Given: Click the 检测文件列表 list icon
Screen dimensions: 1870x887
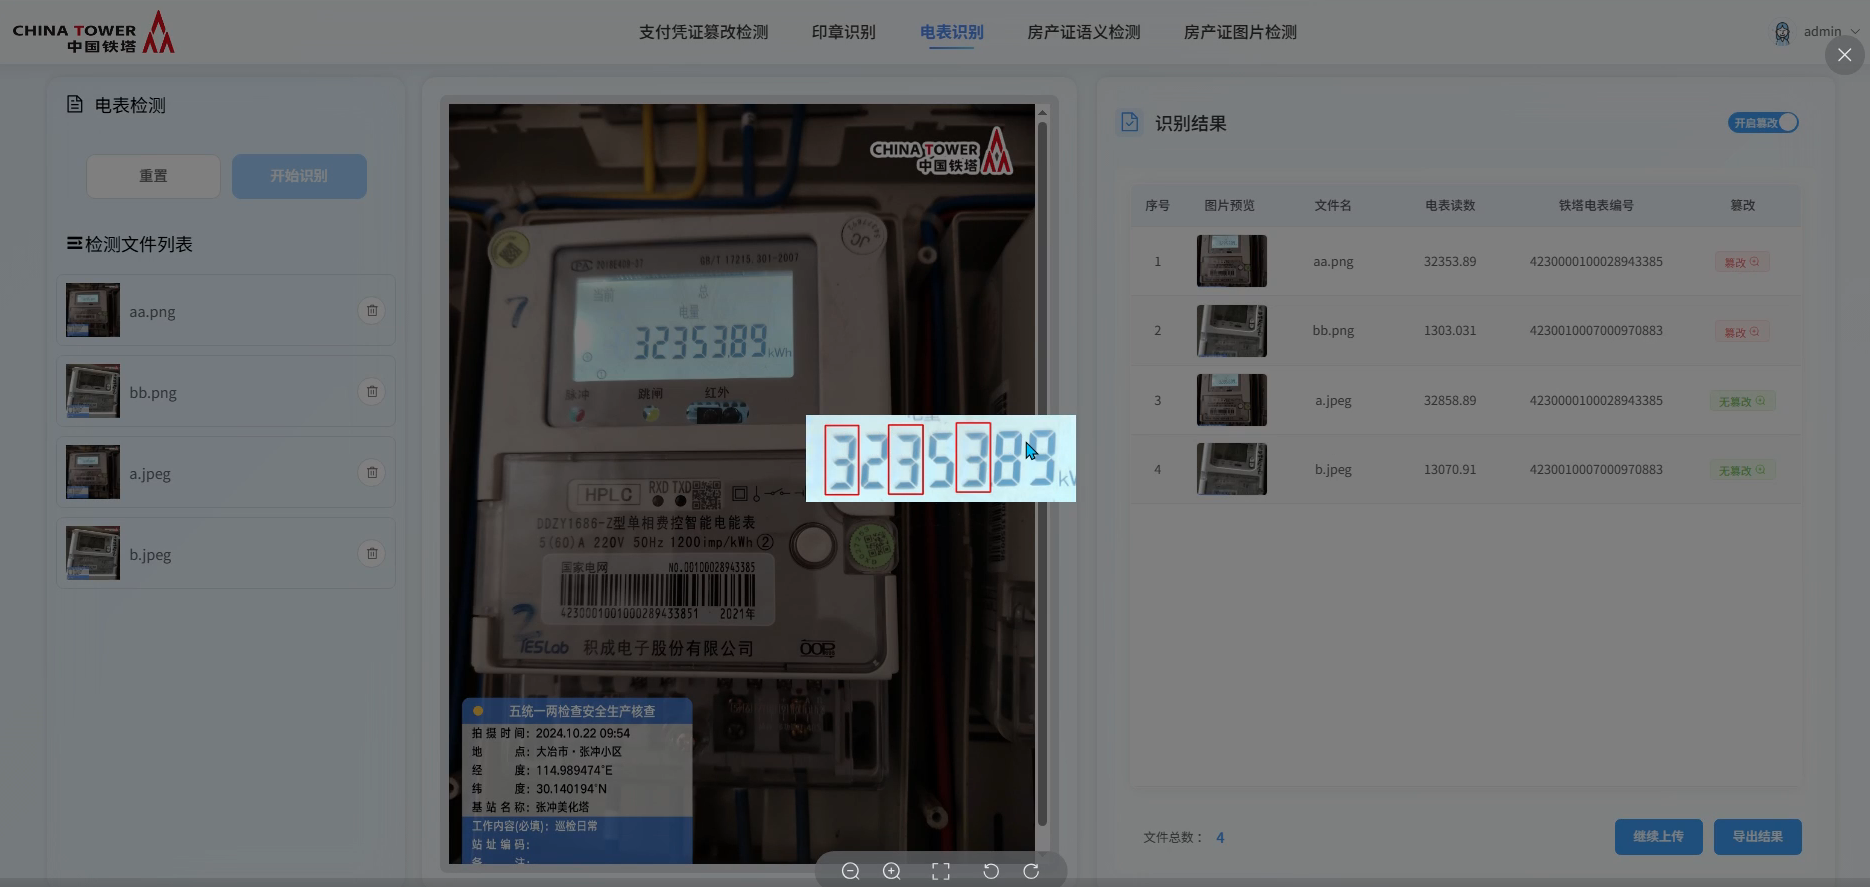Looking at the screenshot, I should point(74,243).
